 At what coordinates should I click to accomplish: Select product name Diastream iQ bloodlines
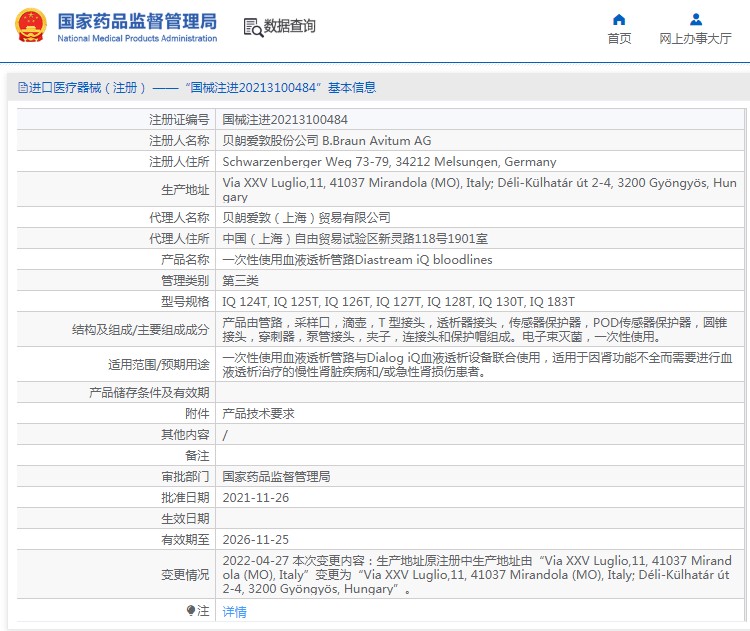(357, 260)
